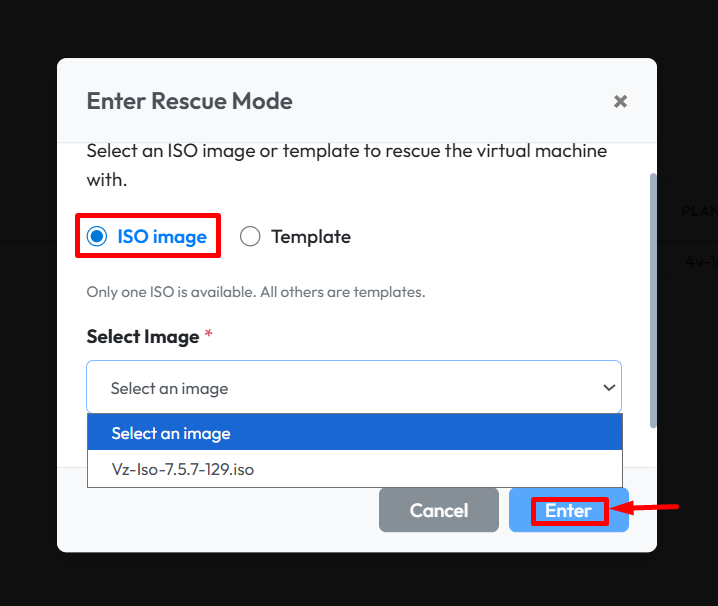Image resolution: width=718 pixels, height=606 pixels.
Task: Close the Enter Rescue Mode dialog
Action: point(620,101)
